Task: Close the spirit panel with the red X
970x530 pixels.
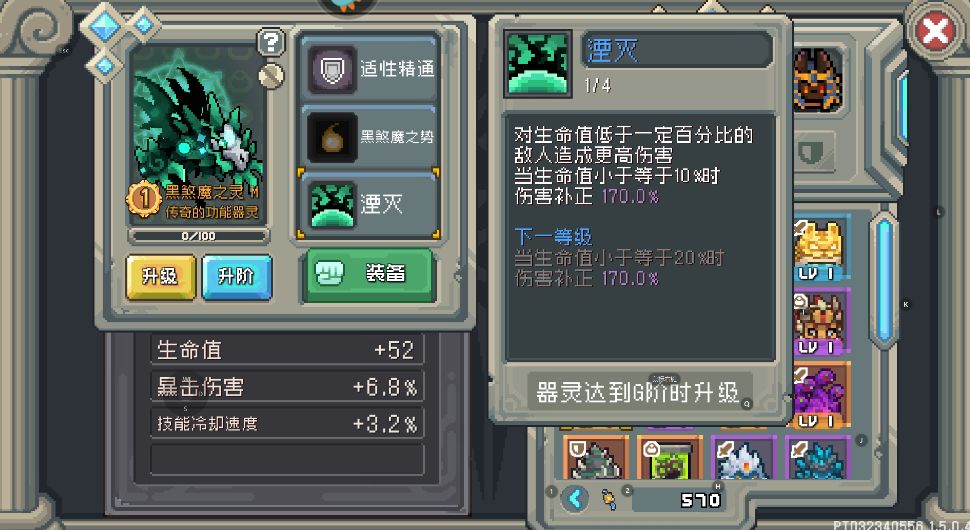Action: pyautogui.click(x=934, y=30)
